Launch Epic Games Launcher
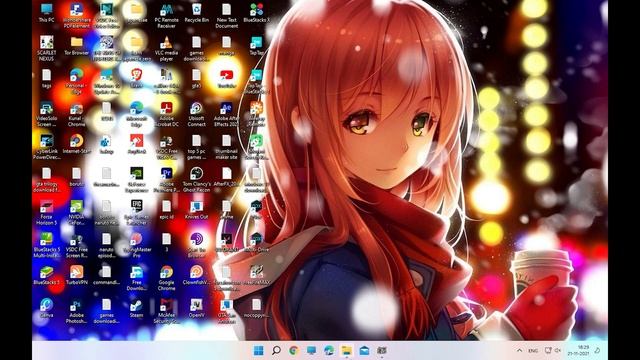This screenshot has width=640, height=360. pyautogui.click(x=136, y=213)
